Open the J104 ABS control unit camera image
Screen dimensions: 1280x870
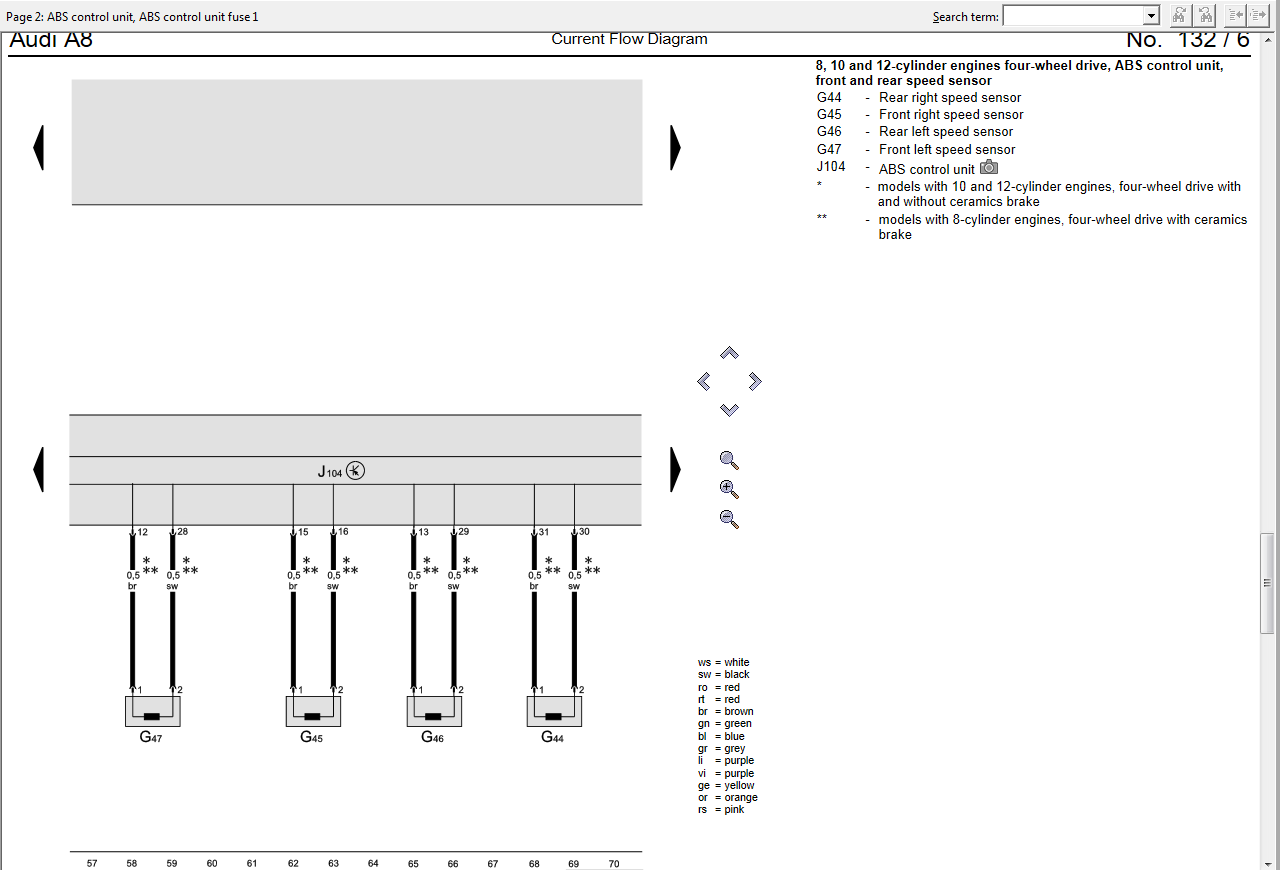989,167
